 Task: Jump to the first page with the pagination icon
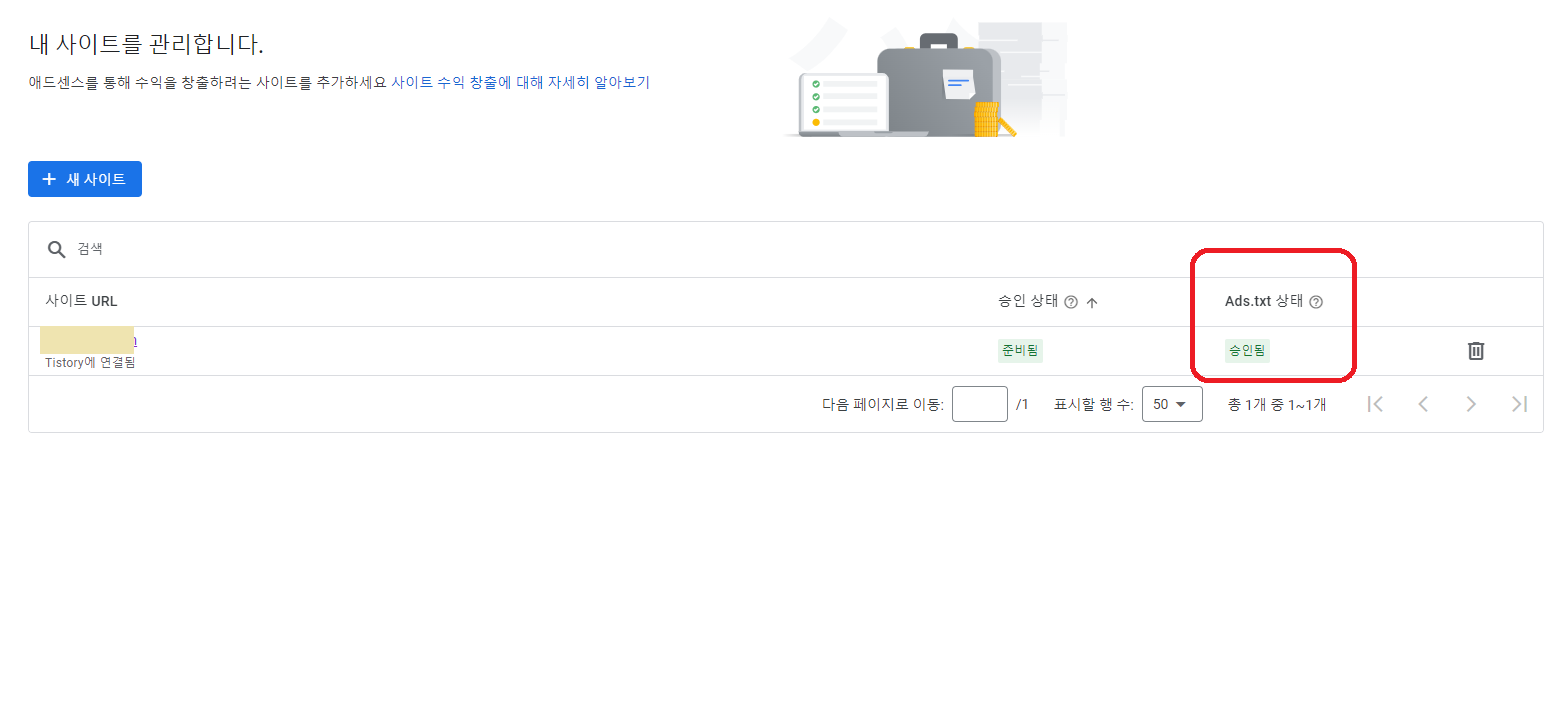coord(1375,403)
